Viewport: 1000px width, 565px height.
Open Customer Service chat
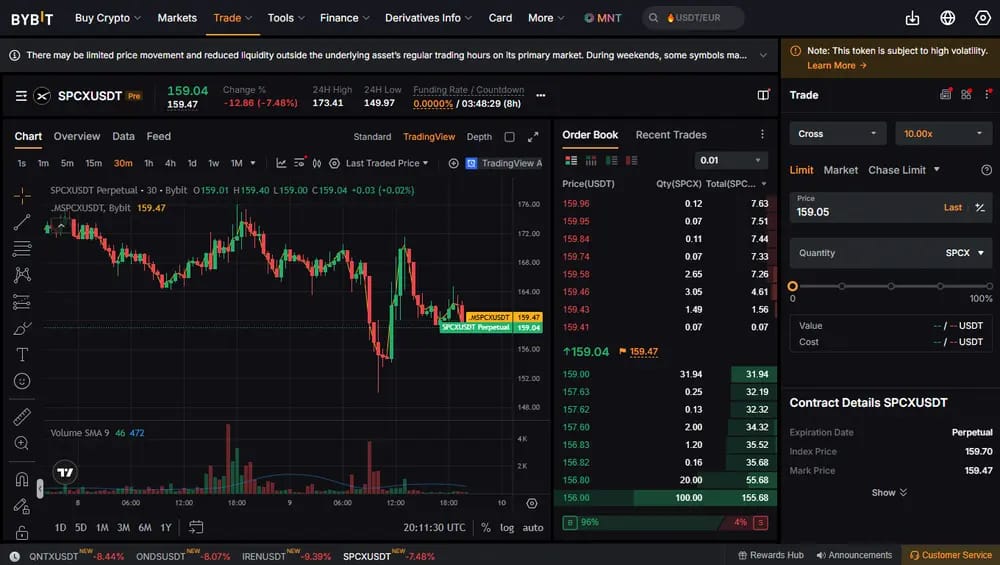950,555
